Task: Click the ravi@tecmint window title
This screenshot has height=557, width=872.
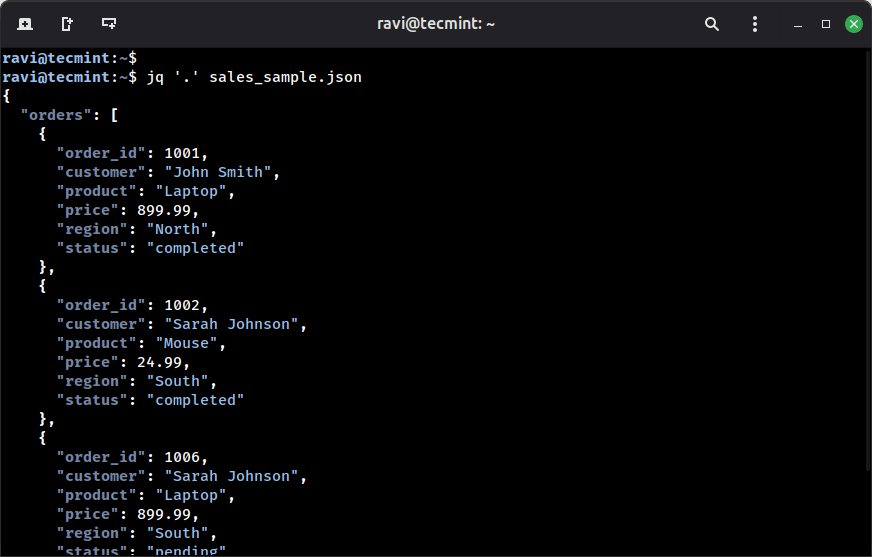Action: click(435, 24)
